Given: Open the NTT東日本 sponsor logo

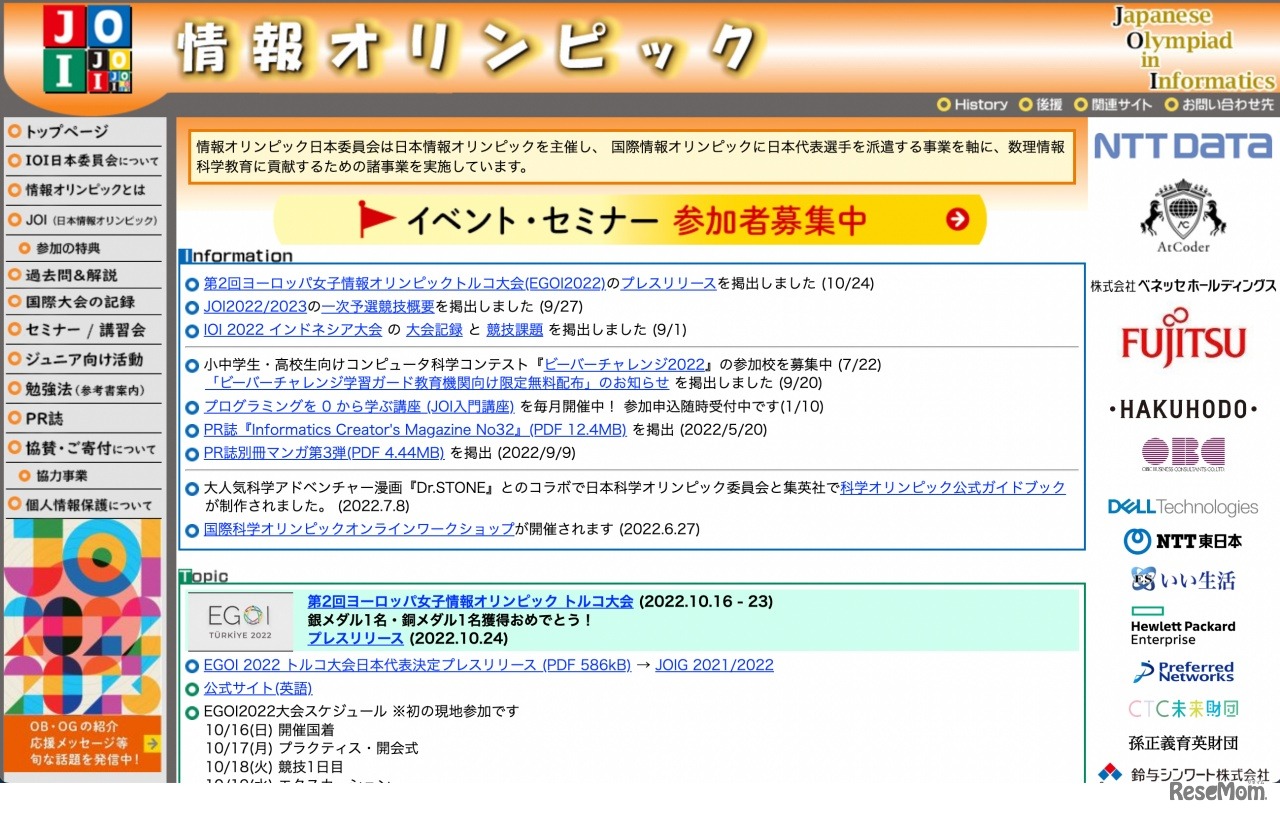Looking at the screenshot, I should tap(1183, 541).
